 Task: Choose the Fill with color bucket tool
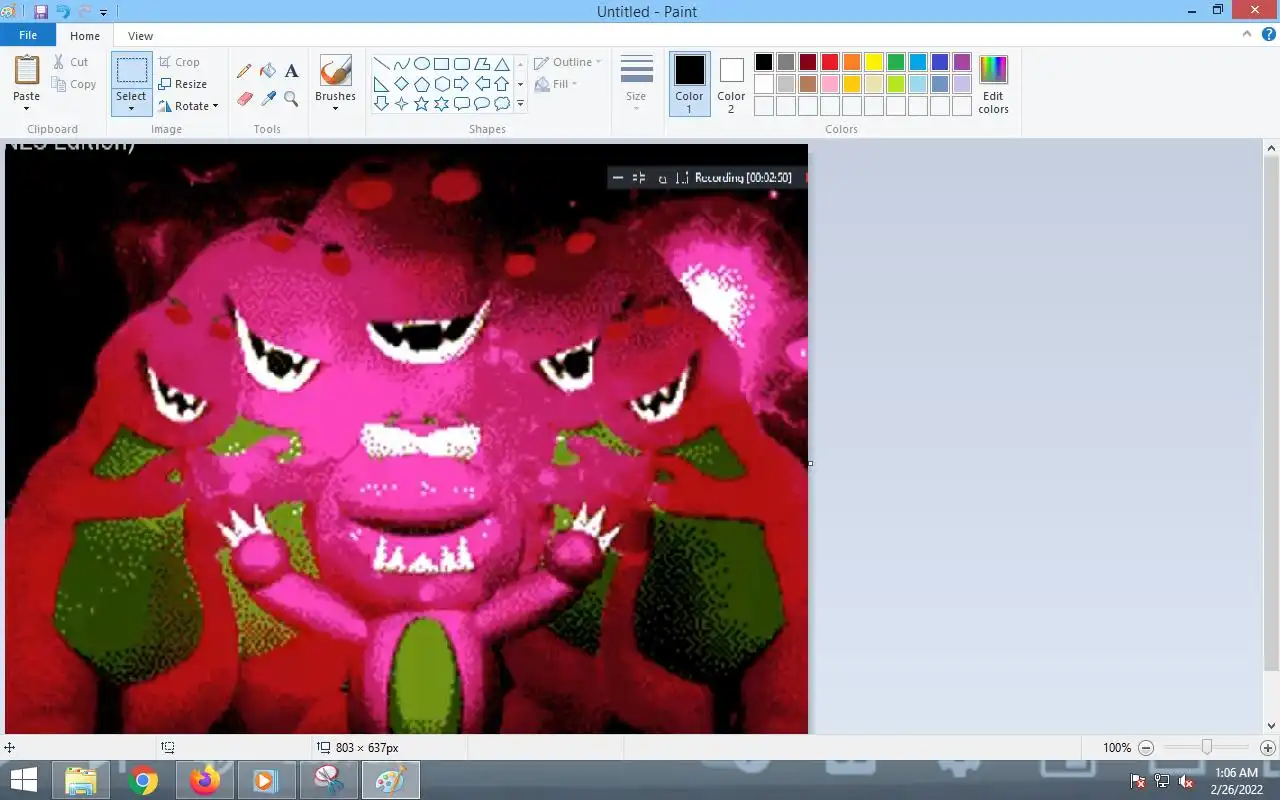pos(268,71)
